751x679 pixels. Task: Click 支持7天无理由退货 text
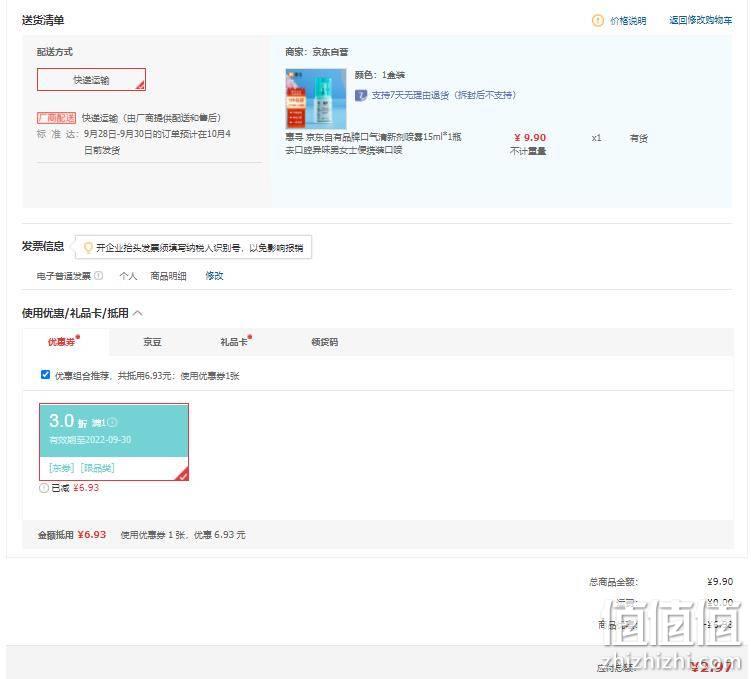point(444,95)
